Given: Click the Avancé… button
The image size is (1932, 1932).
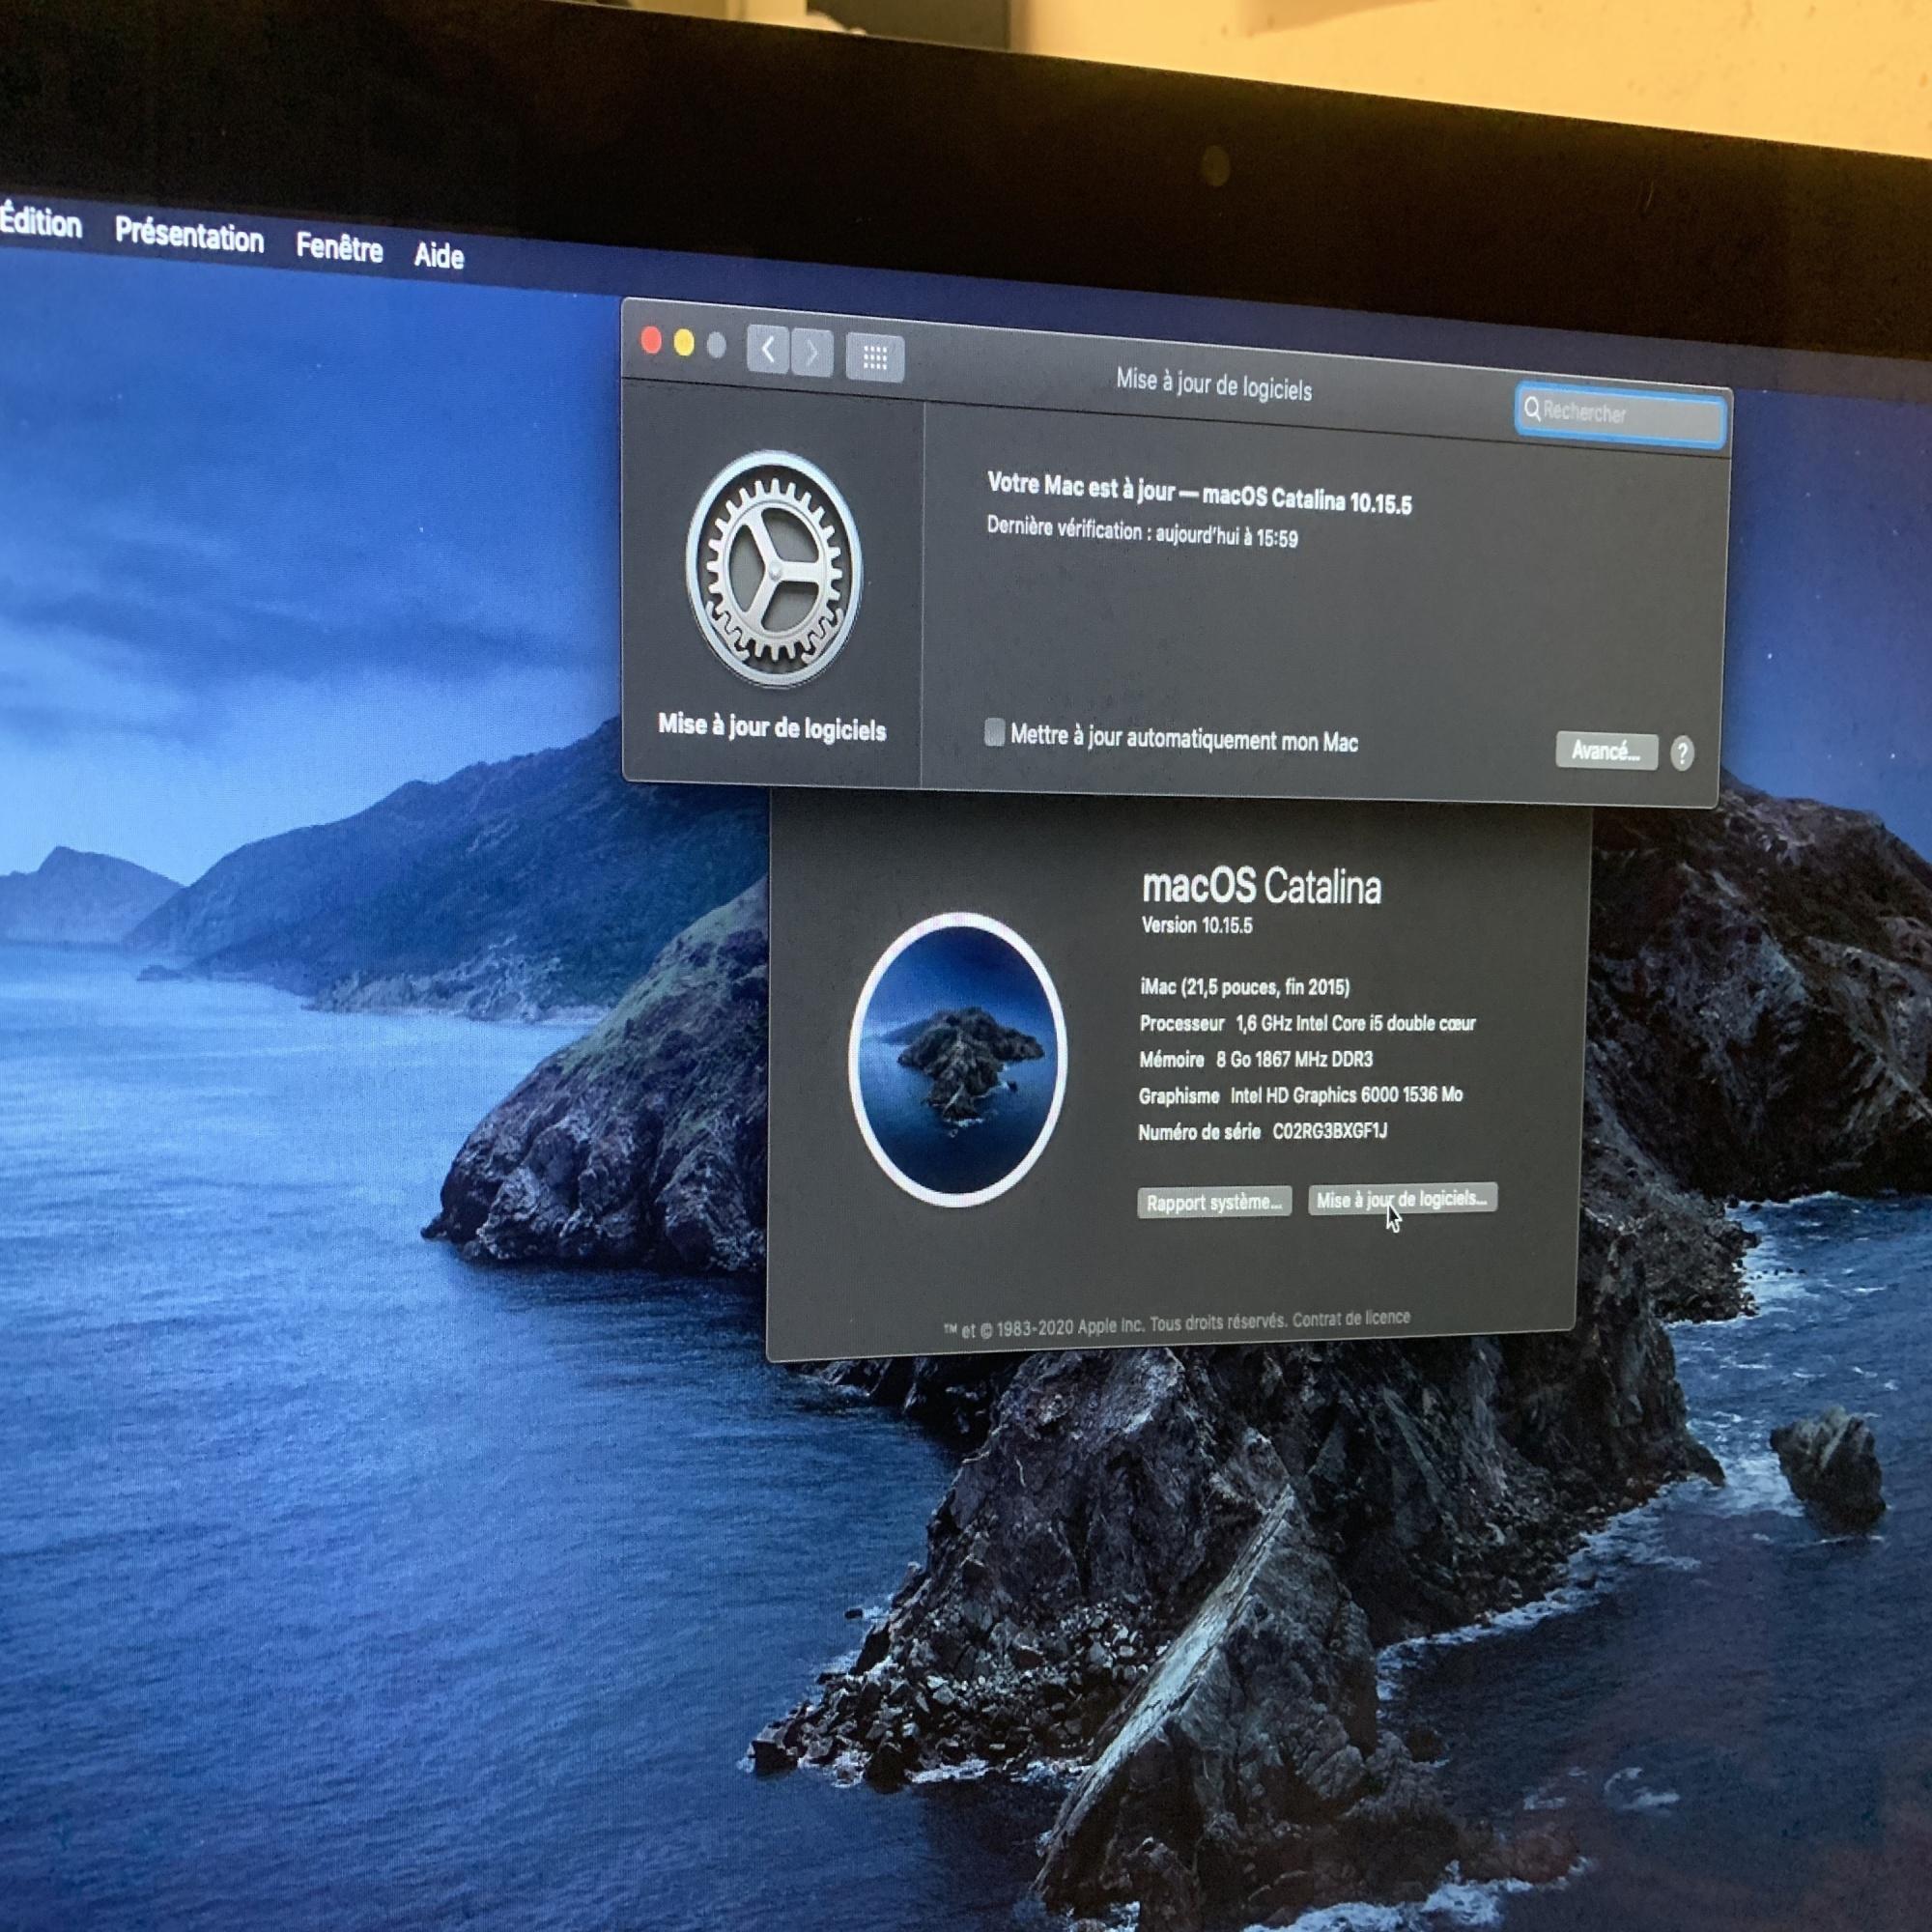Looking at the screenshot, I should (1606, 750).
